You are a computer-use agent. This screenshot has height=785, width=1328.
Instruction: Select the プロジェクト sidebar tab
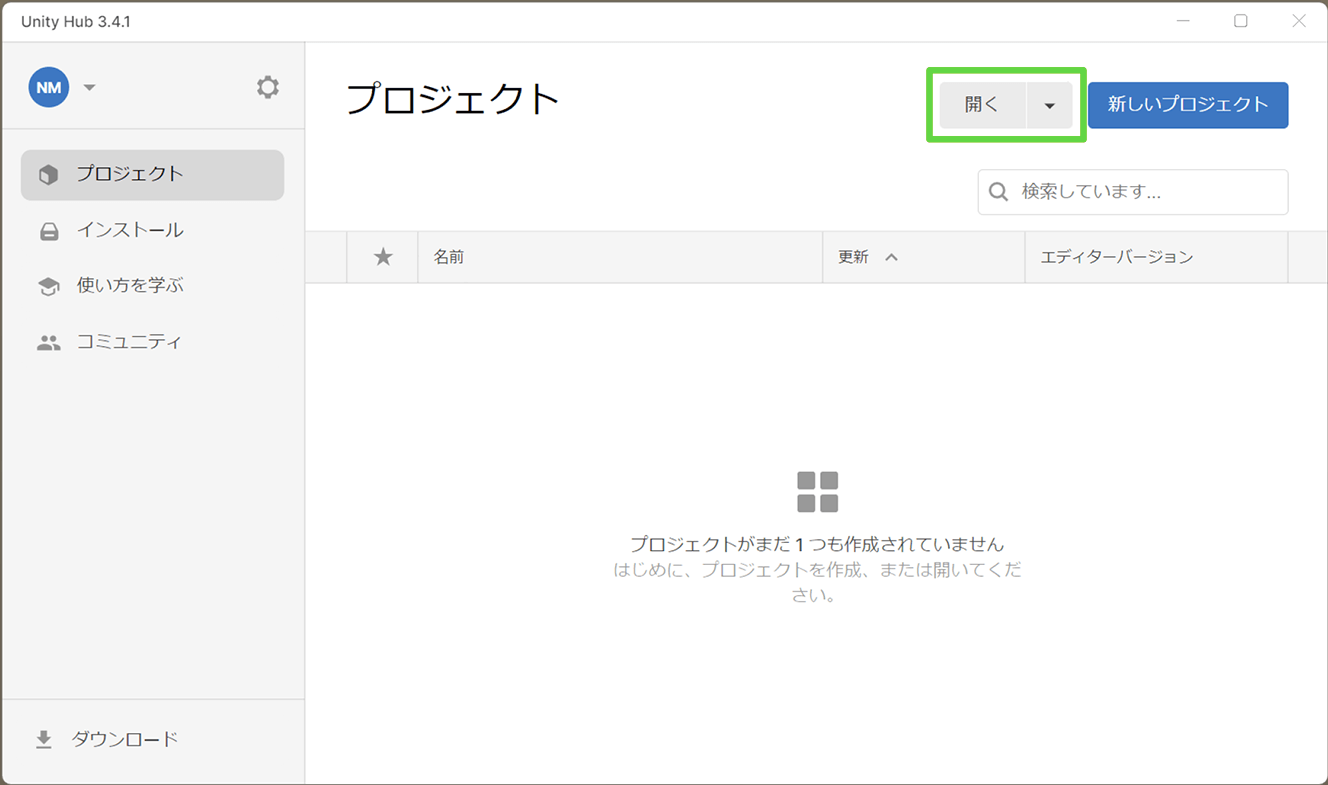click(x=153, y=175)
